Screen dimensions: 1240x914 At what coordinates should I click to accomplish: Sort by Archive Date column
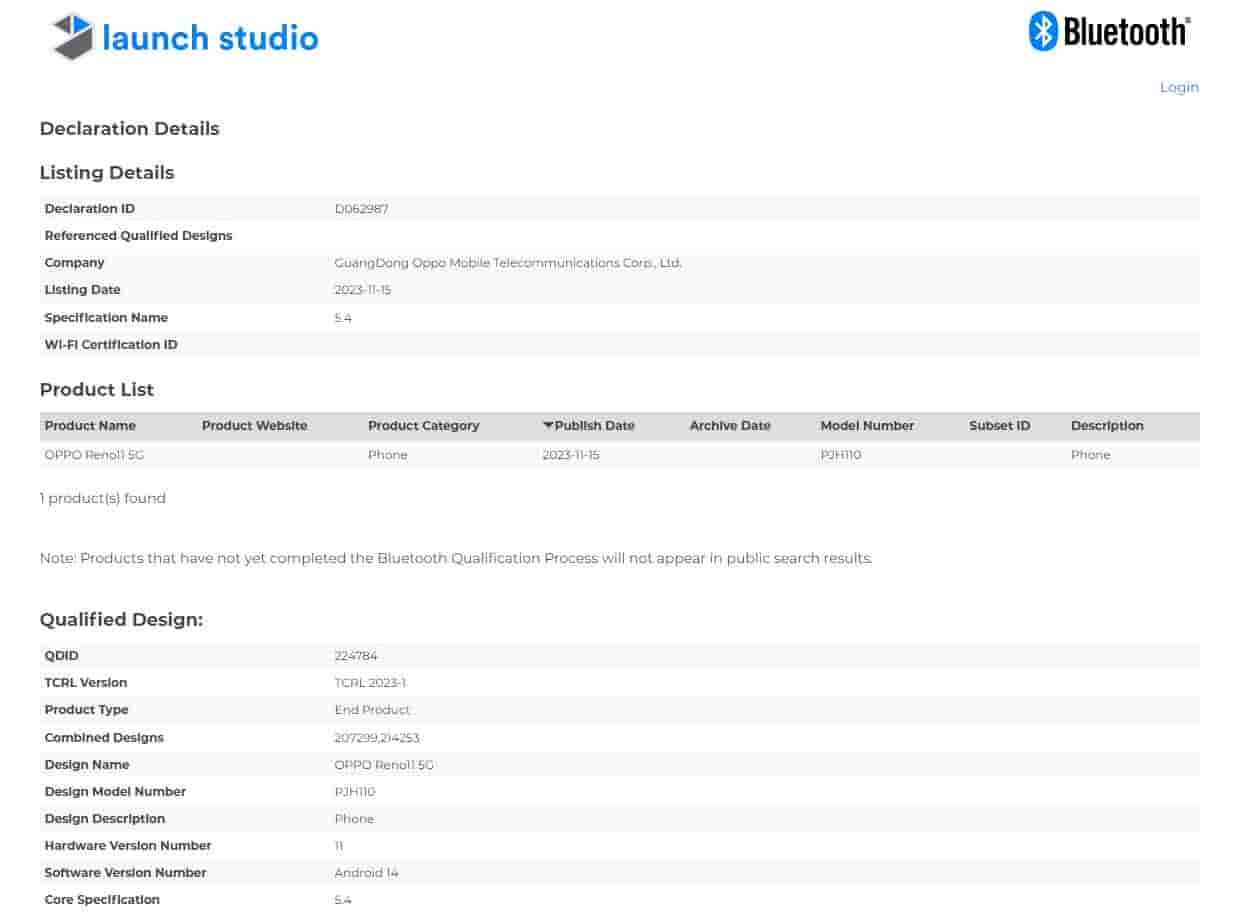pos(729,425)
